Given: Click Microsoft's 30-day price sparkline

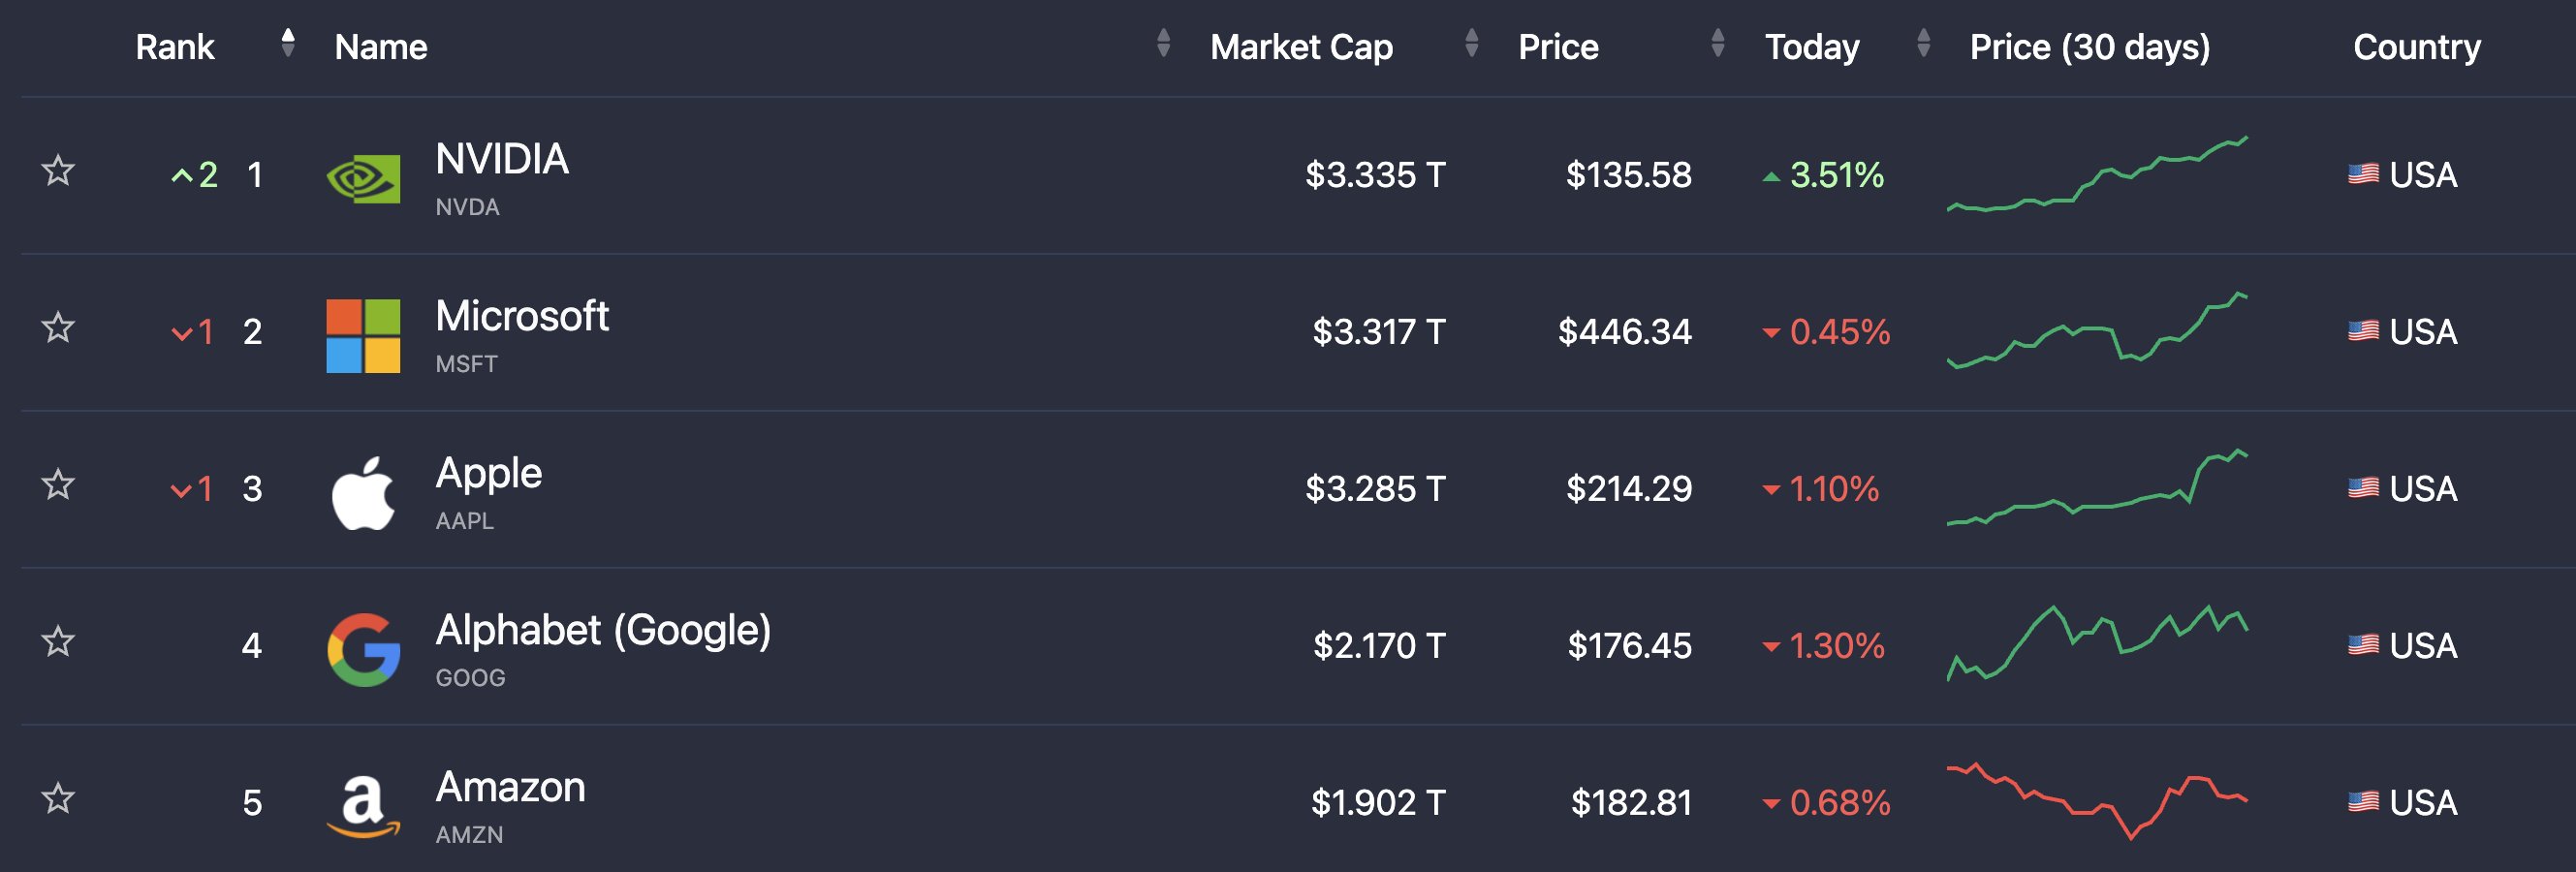Looking at the screenshot, I should pos(2097,330).
